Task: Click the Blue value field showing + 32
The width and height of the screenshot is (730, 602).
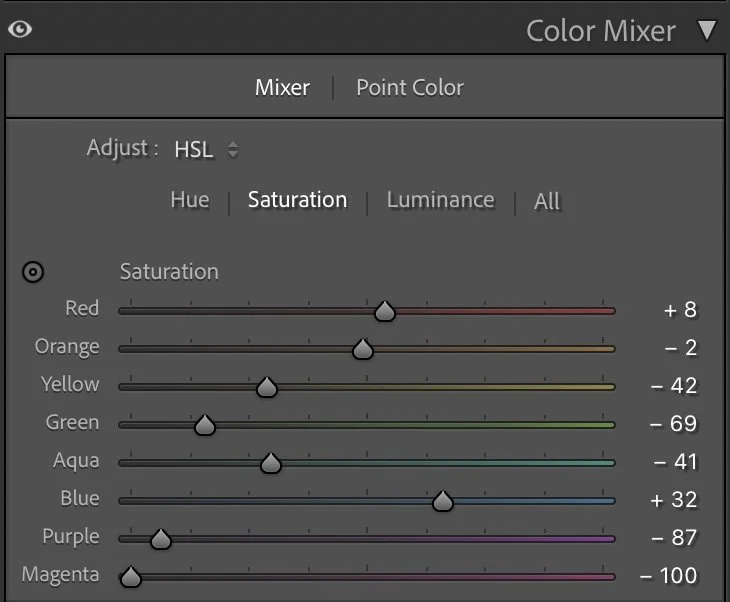Action: [674, 500]
